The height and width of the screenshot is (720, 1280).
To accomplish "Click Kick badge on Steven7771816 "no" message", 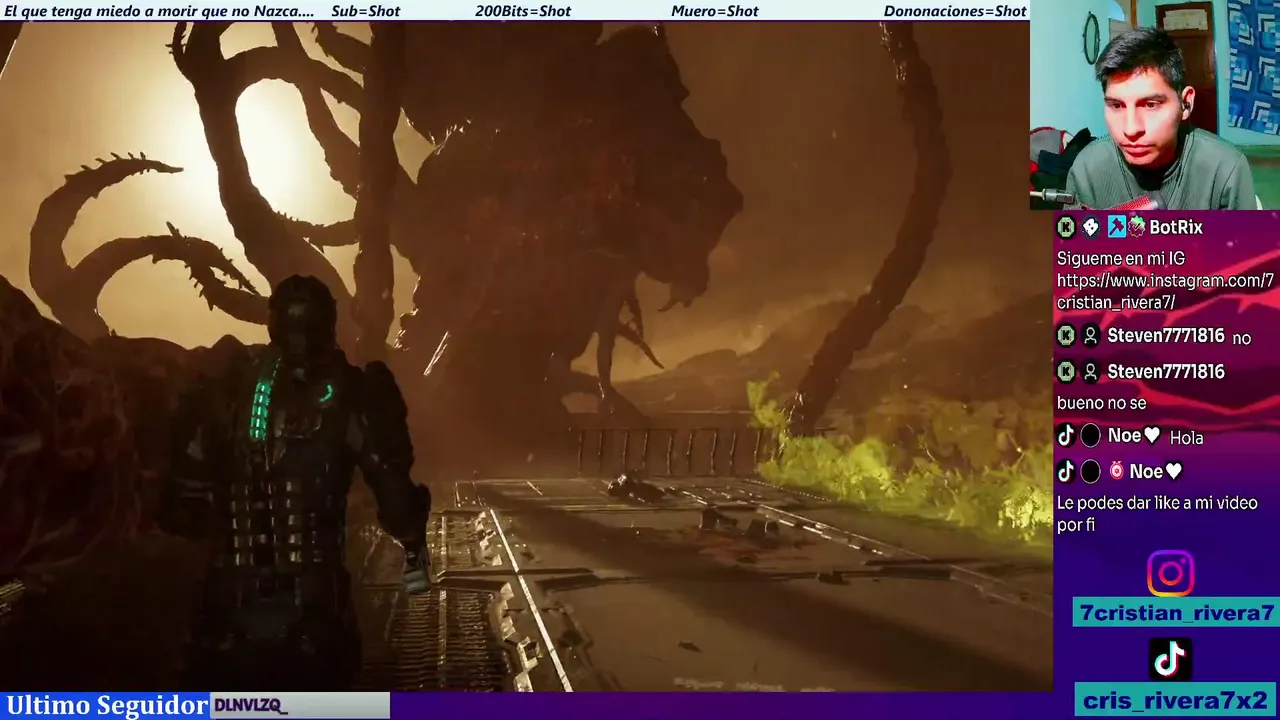I will (1066, 336).
